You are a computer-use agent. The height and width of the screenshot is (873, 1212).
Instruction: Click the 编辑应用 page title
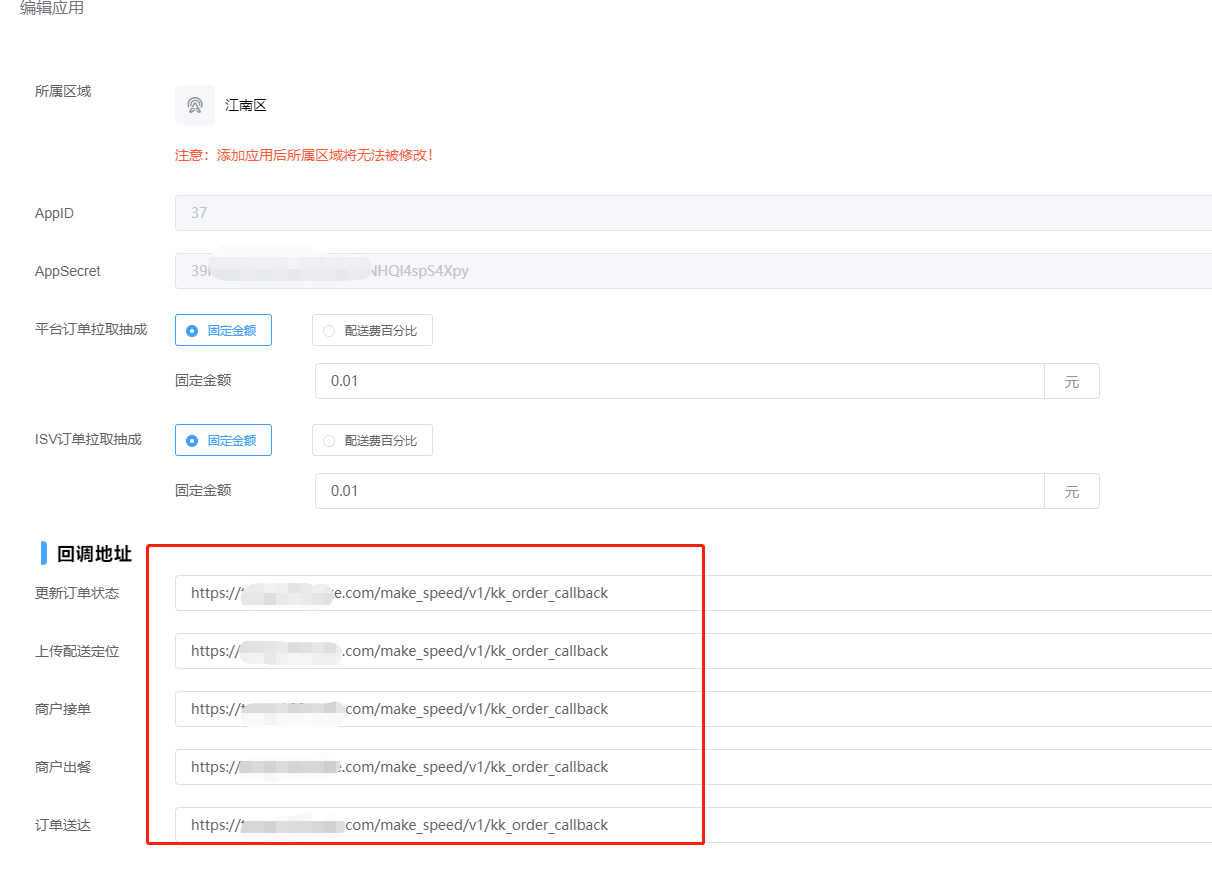52,8
